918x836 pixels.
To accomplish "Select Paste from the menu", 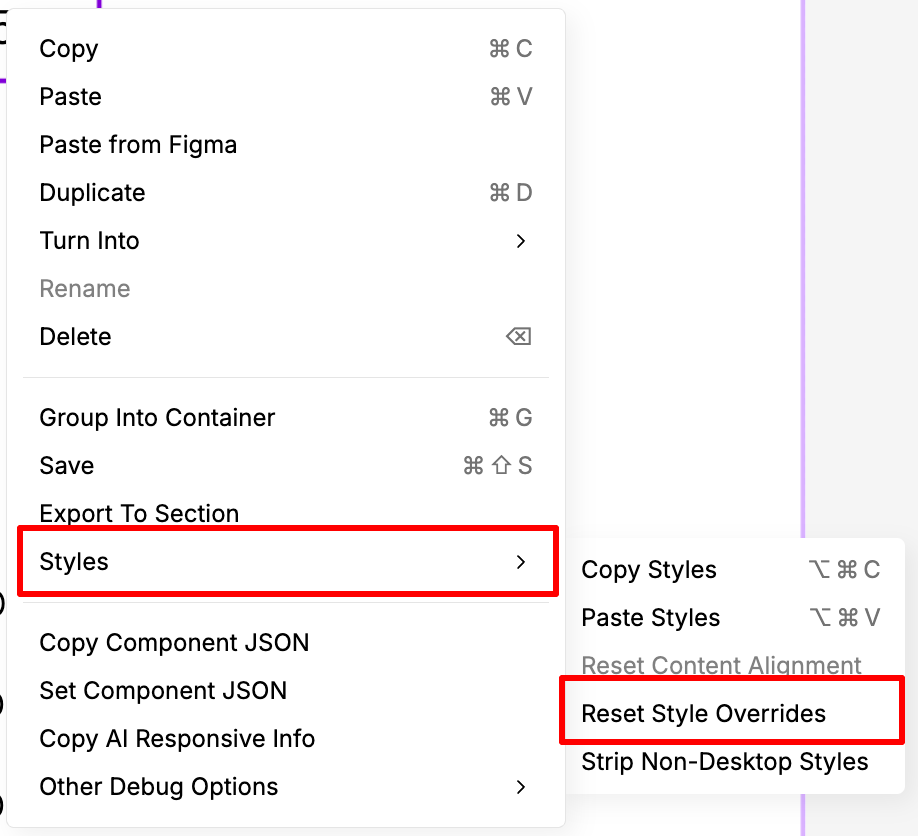I will click(71, 97).
